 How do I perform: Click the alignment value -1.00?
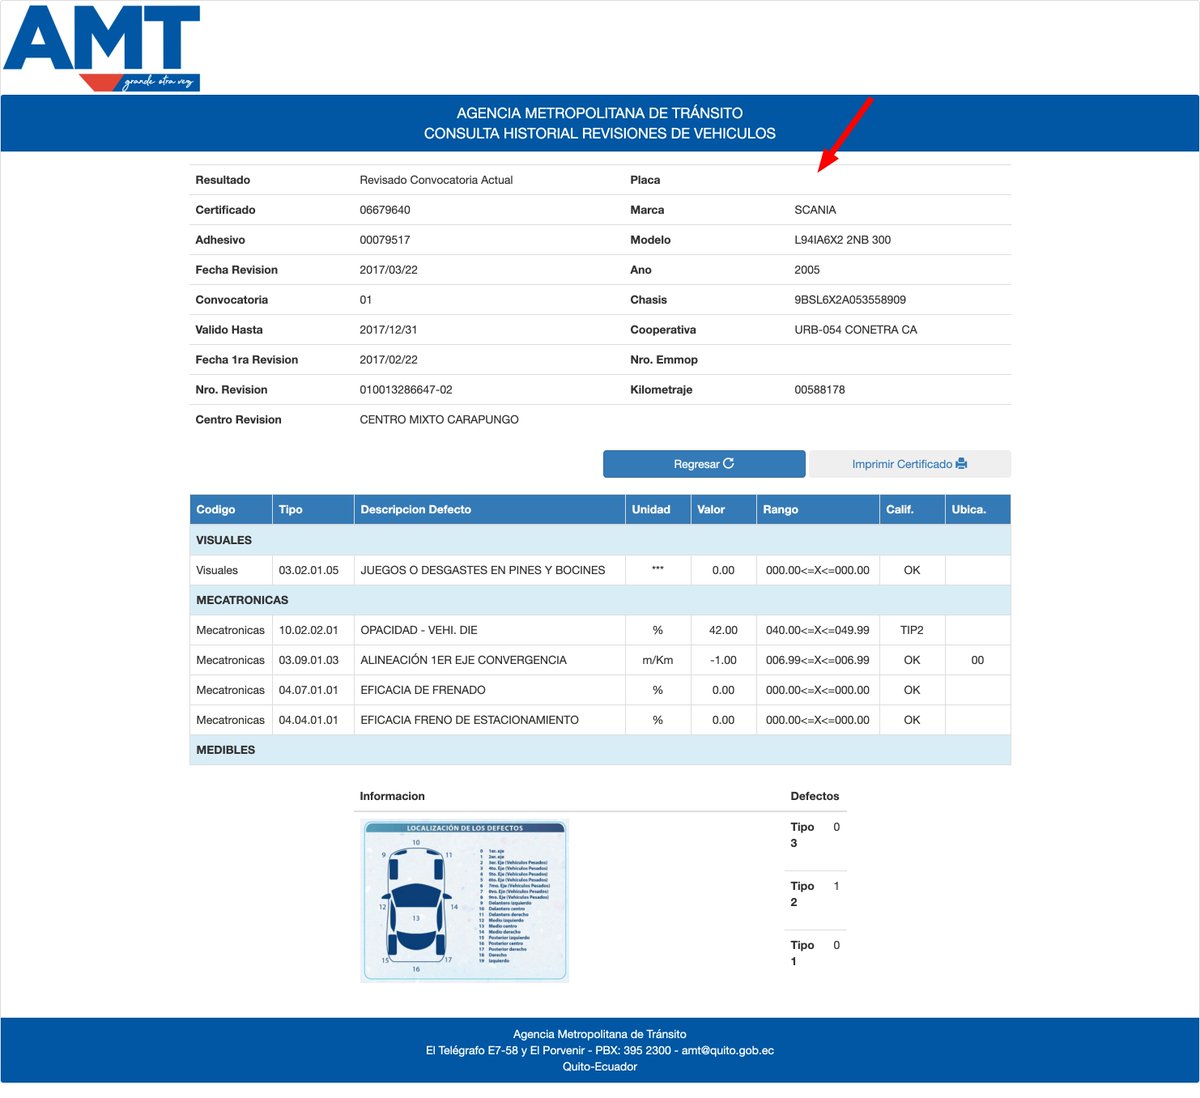(x=723, y=660)
